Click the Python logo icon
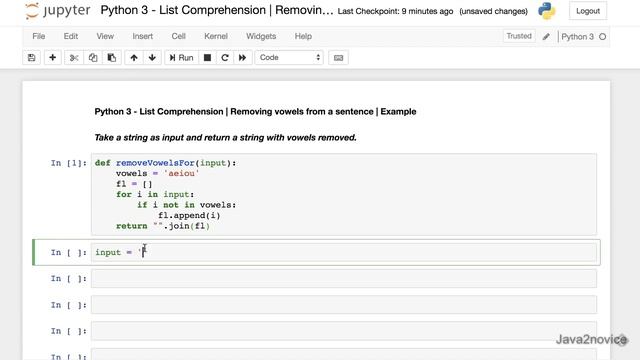640x360 pixels. point(547,11)
